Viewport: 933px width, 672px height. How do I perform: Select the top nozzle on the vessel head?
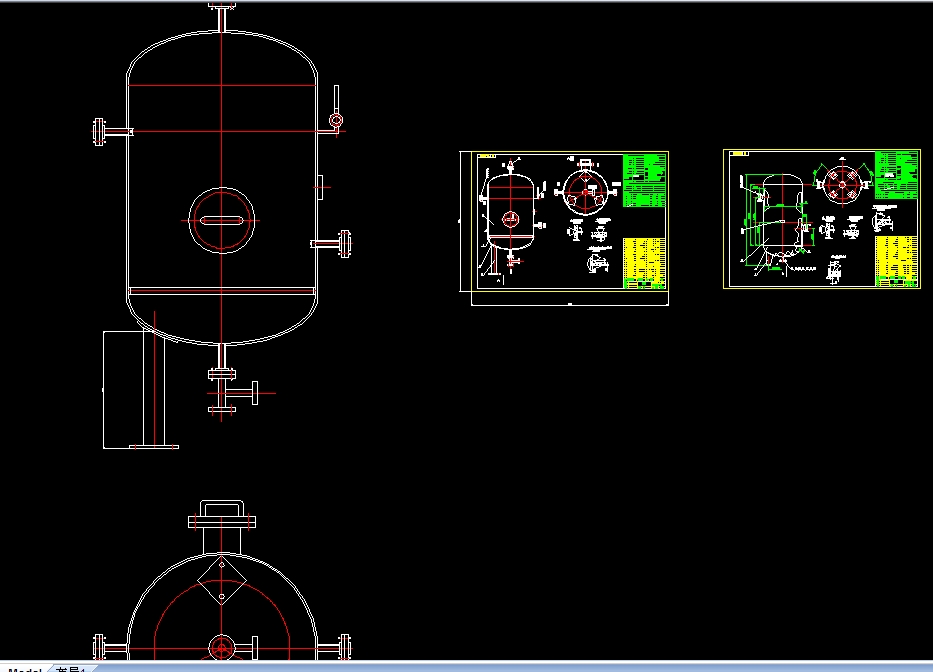pos(221,15)
